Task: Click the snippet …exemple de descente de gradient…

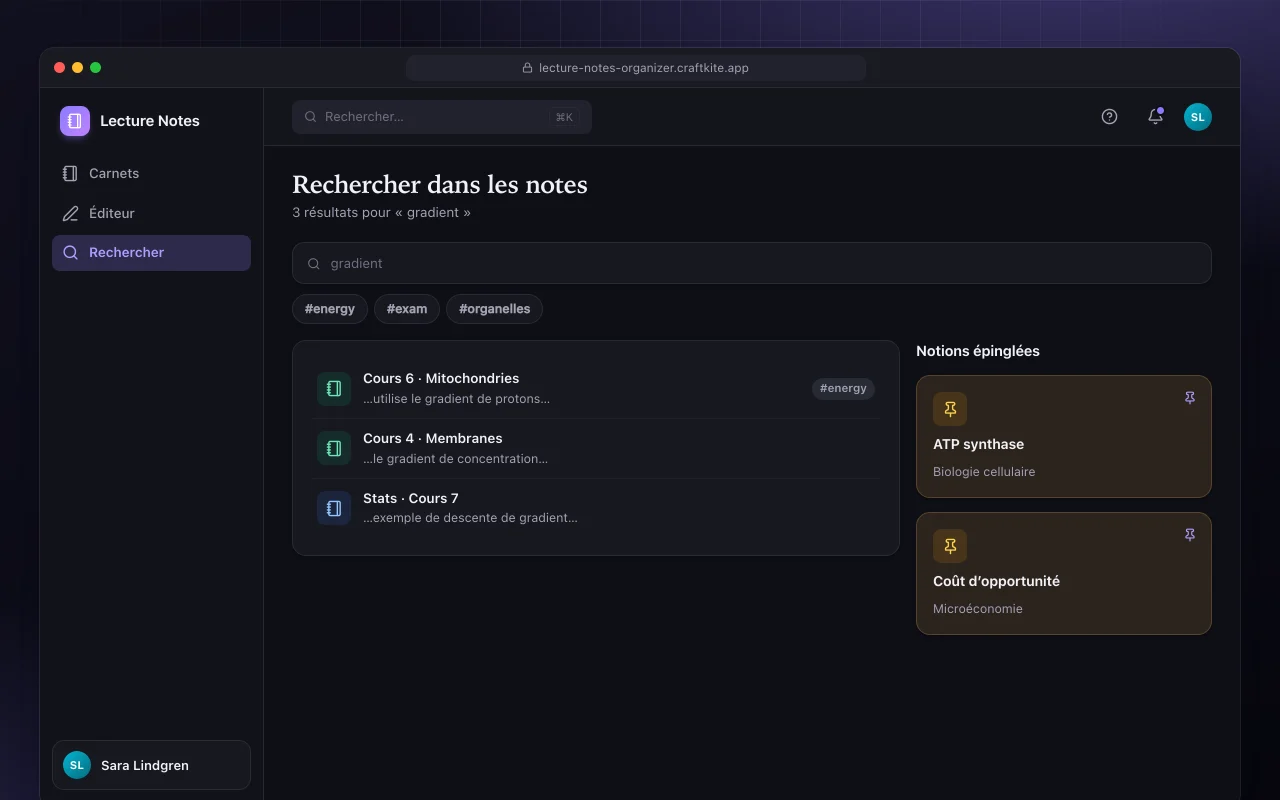Action: point(470,518)
